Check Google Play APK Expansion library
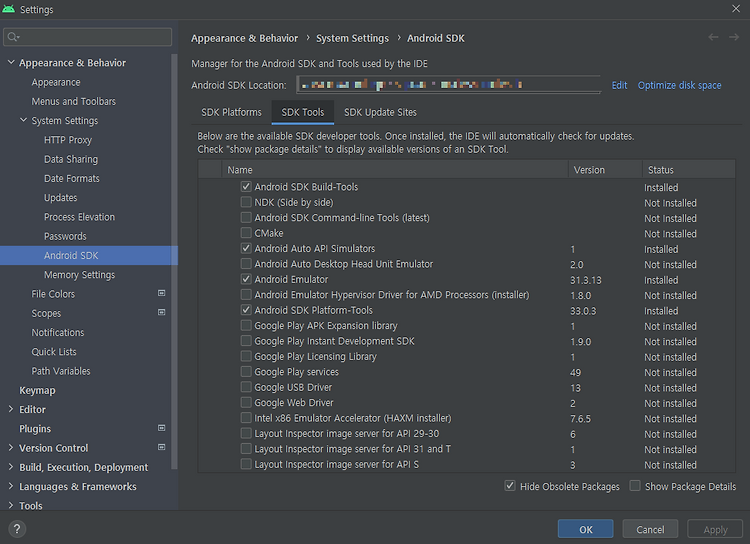 (x=246, y=325)
